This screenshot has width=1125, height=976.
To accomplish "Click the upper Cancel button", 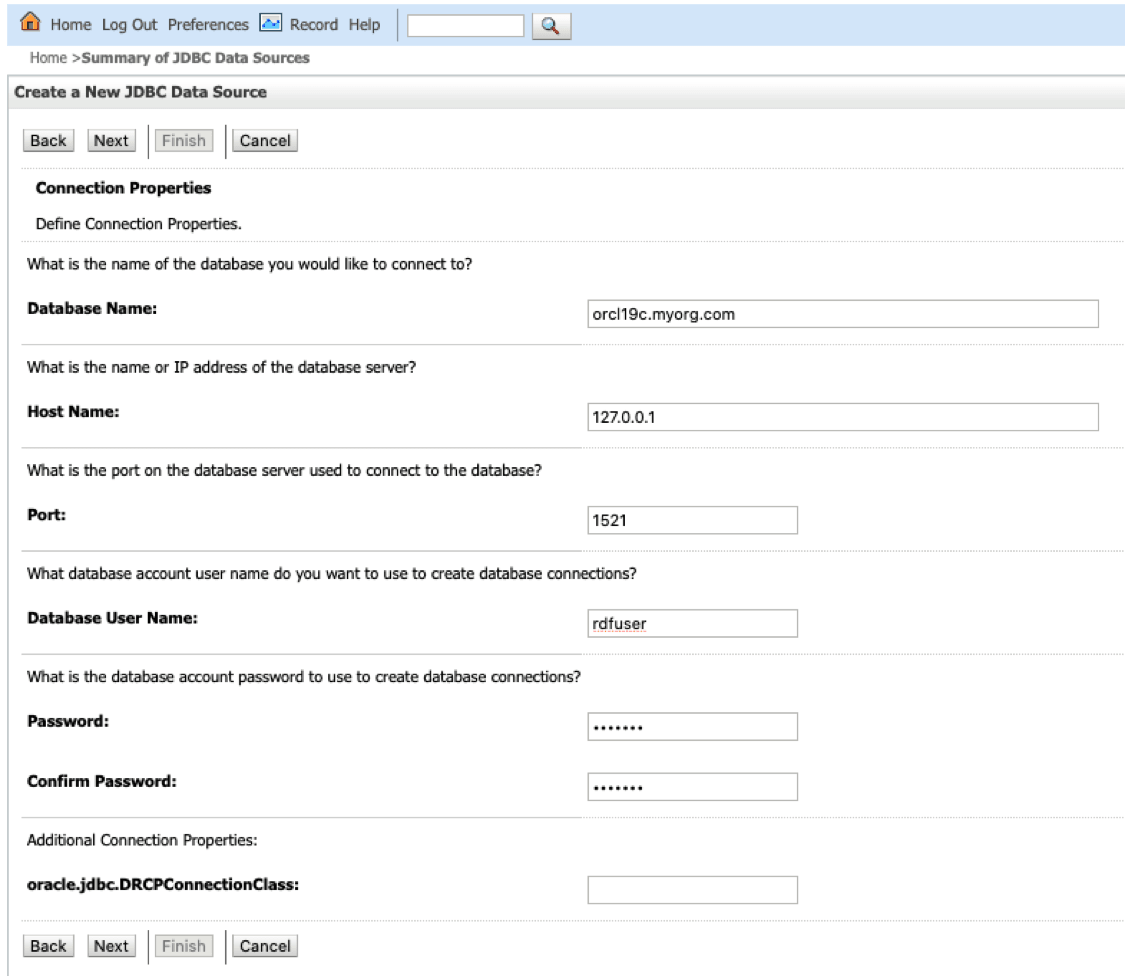I will click(x=265, y=141).
